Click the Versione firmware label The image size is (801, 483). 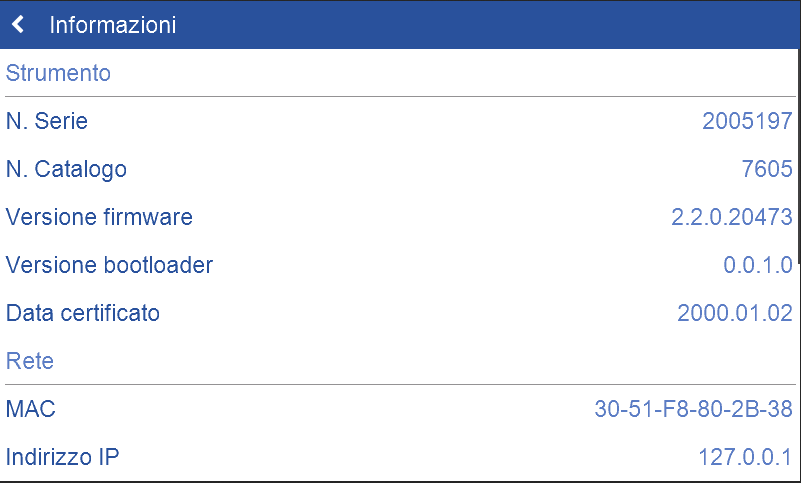click(x=99, y=217)
